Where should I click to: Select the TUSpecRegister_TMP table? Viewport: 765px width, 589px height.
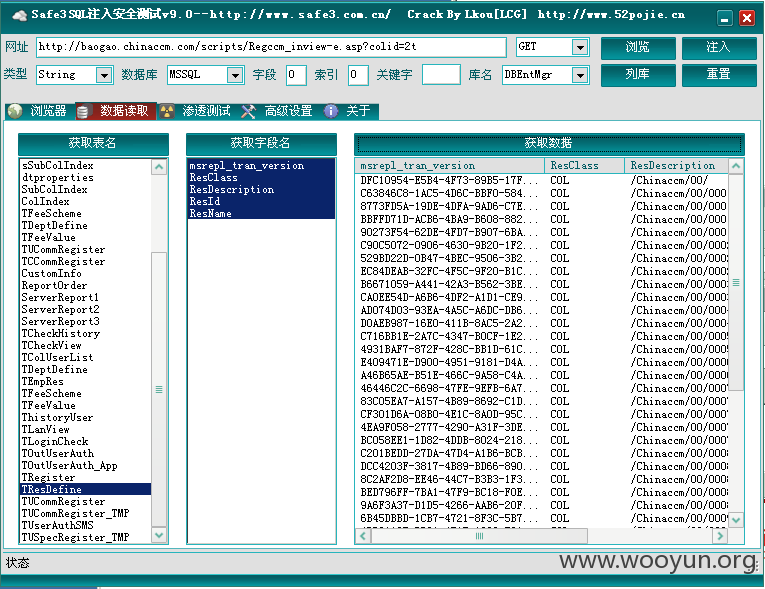pos(85,538)
